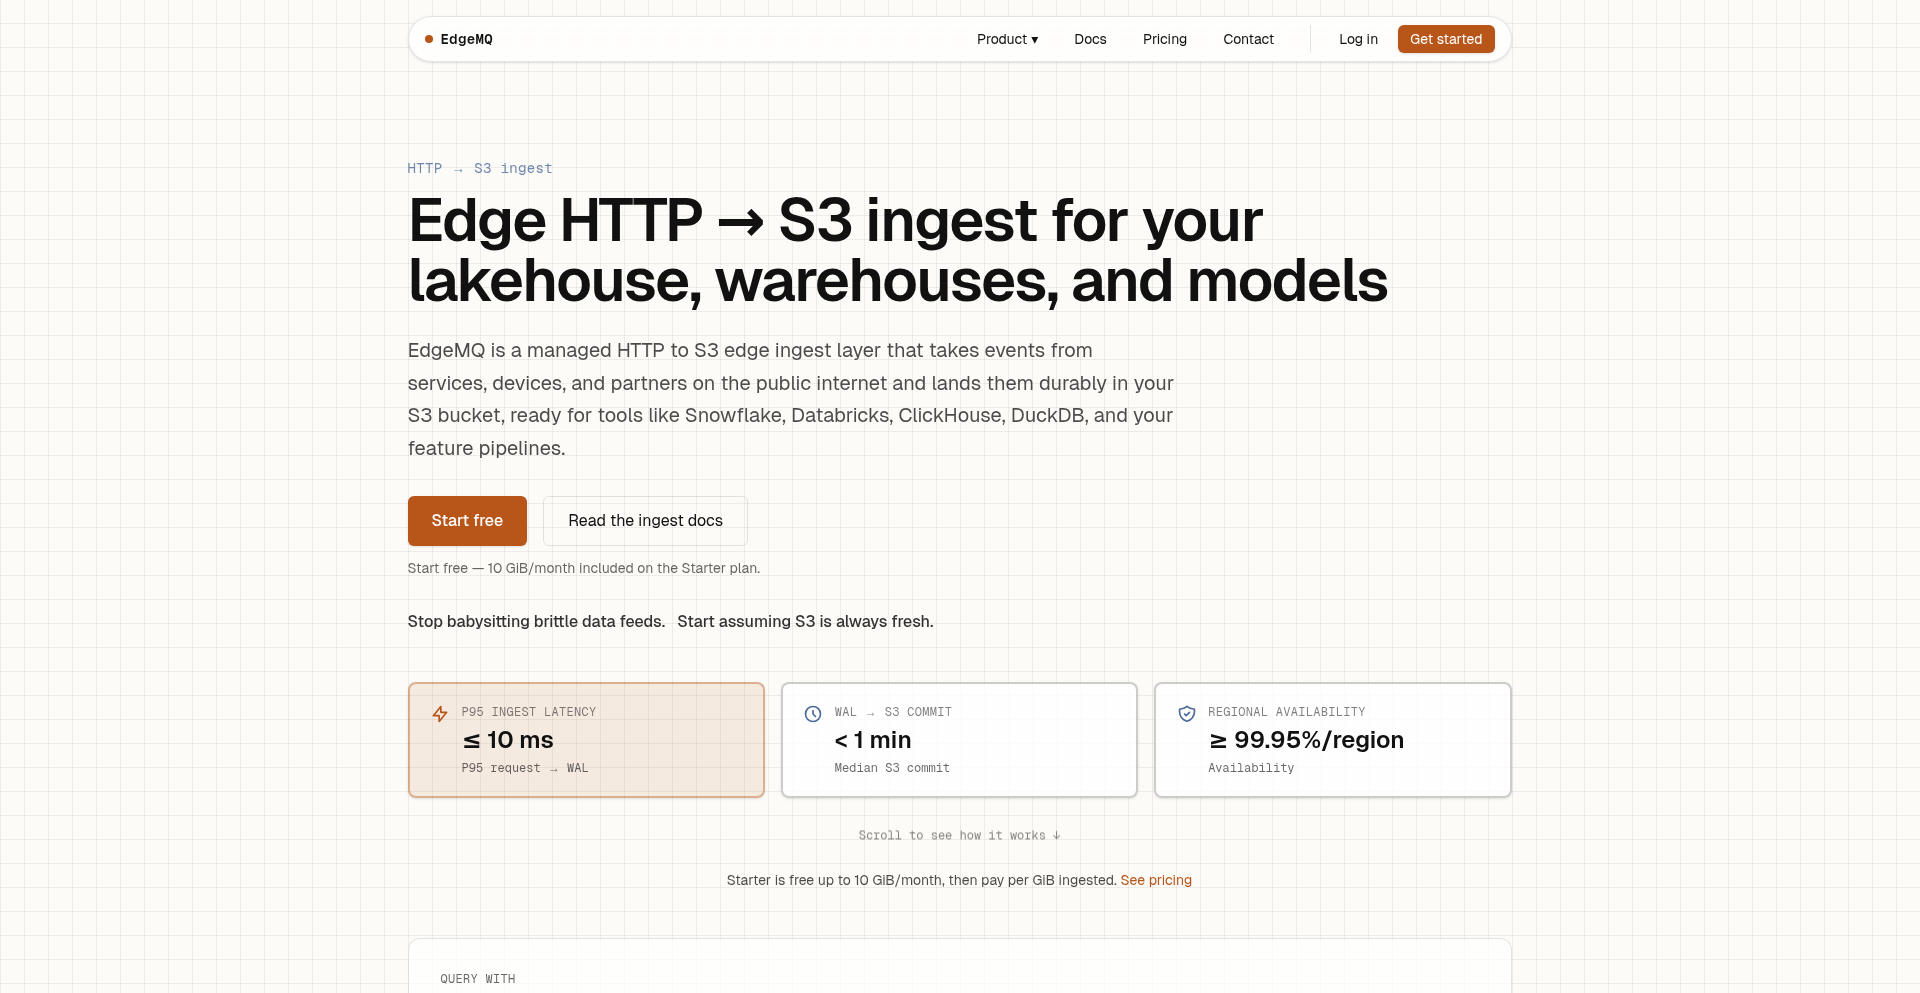Open the Product dropdown menu

tap(1007, 40)
